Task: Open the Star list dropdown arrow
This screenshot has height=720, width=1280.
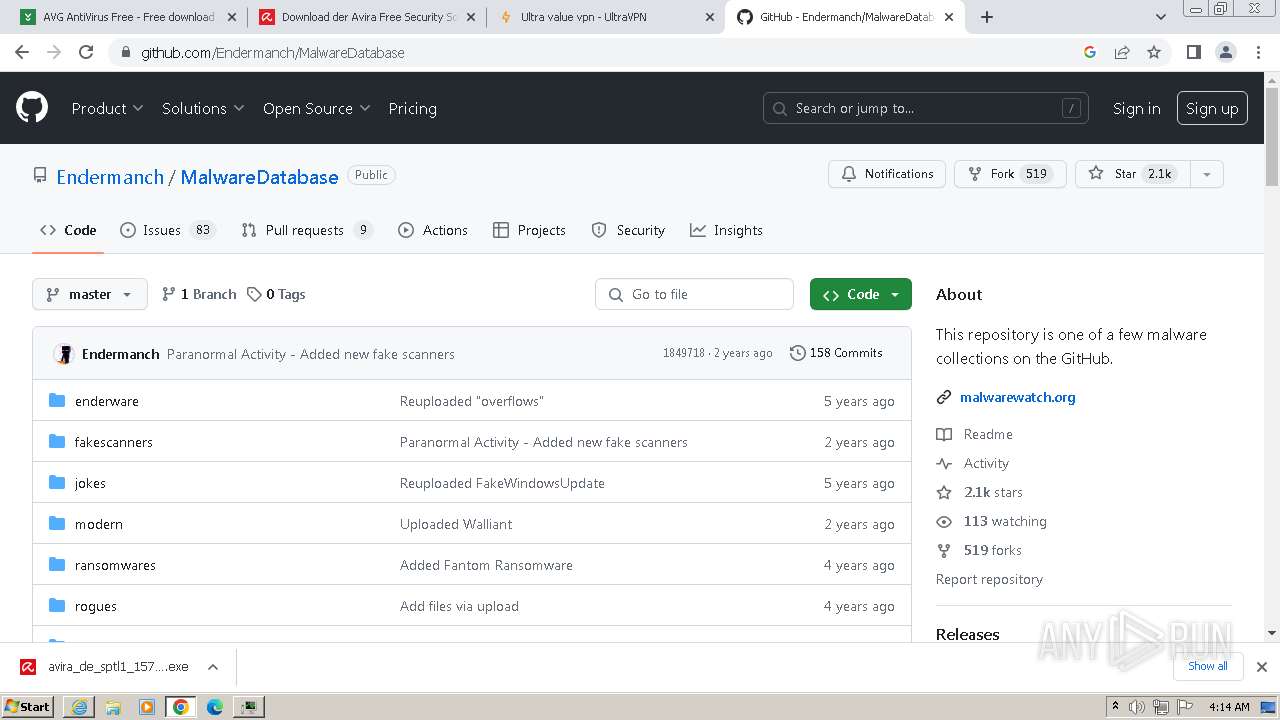Action: click(x=1207, y=174)
